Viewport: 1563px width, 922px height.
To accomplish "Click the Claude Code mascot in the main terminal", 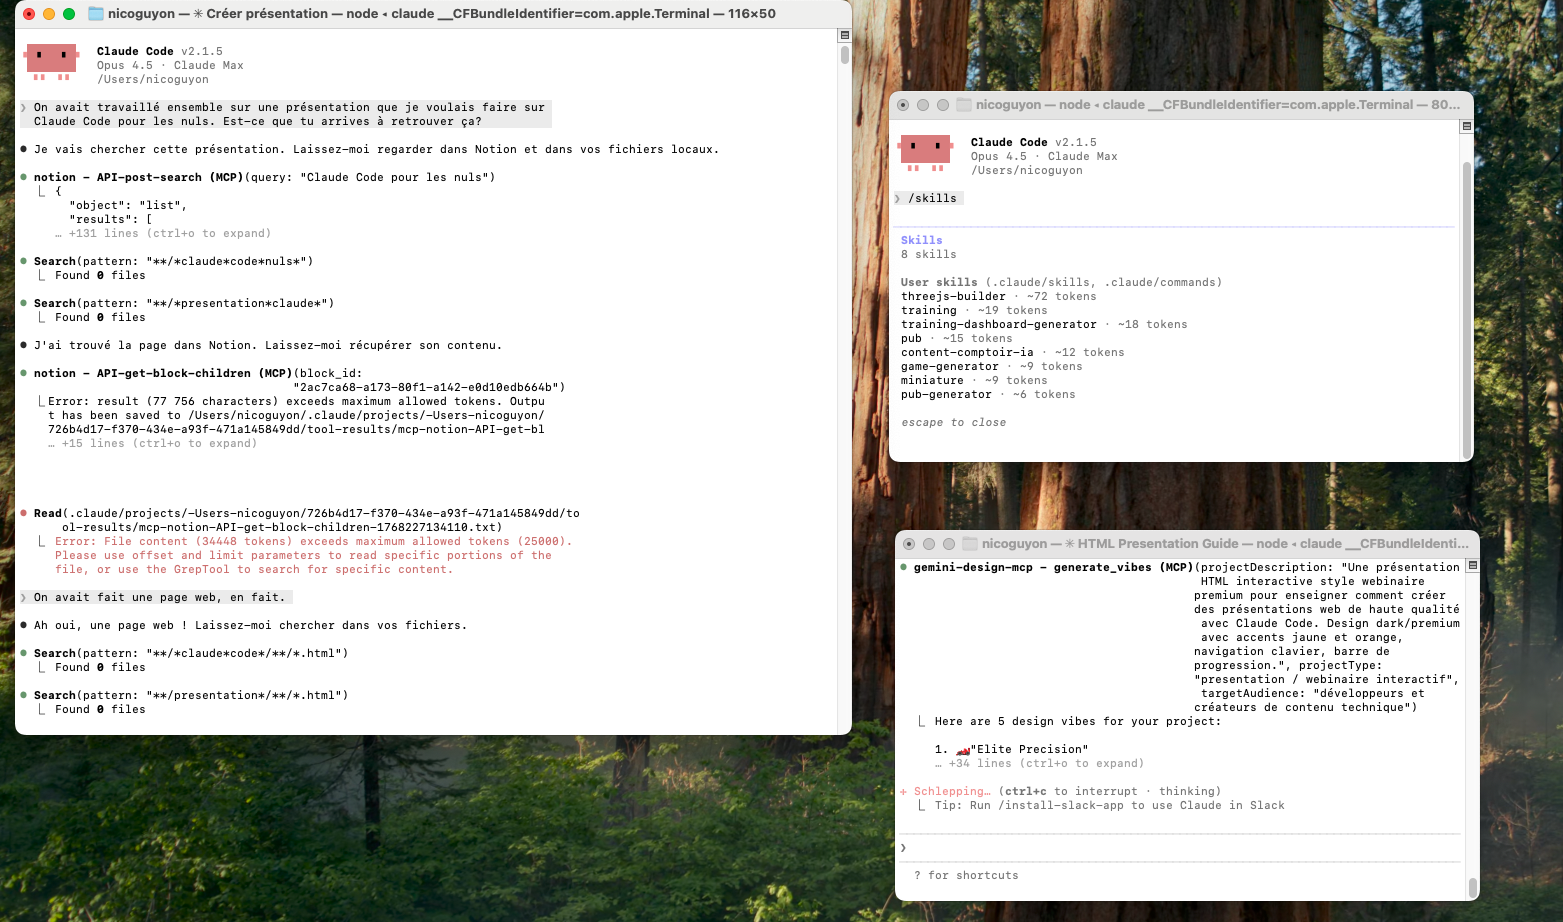I will coord(51,61).
